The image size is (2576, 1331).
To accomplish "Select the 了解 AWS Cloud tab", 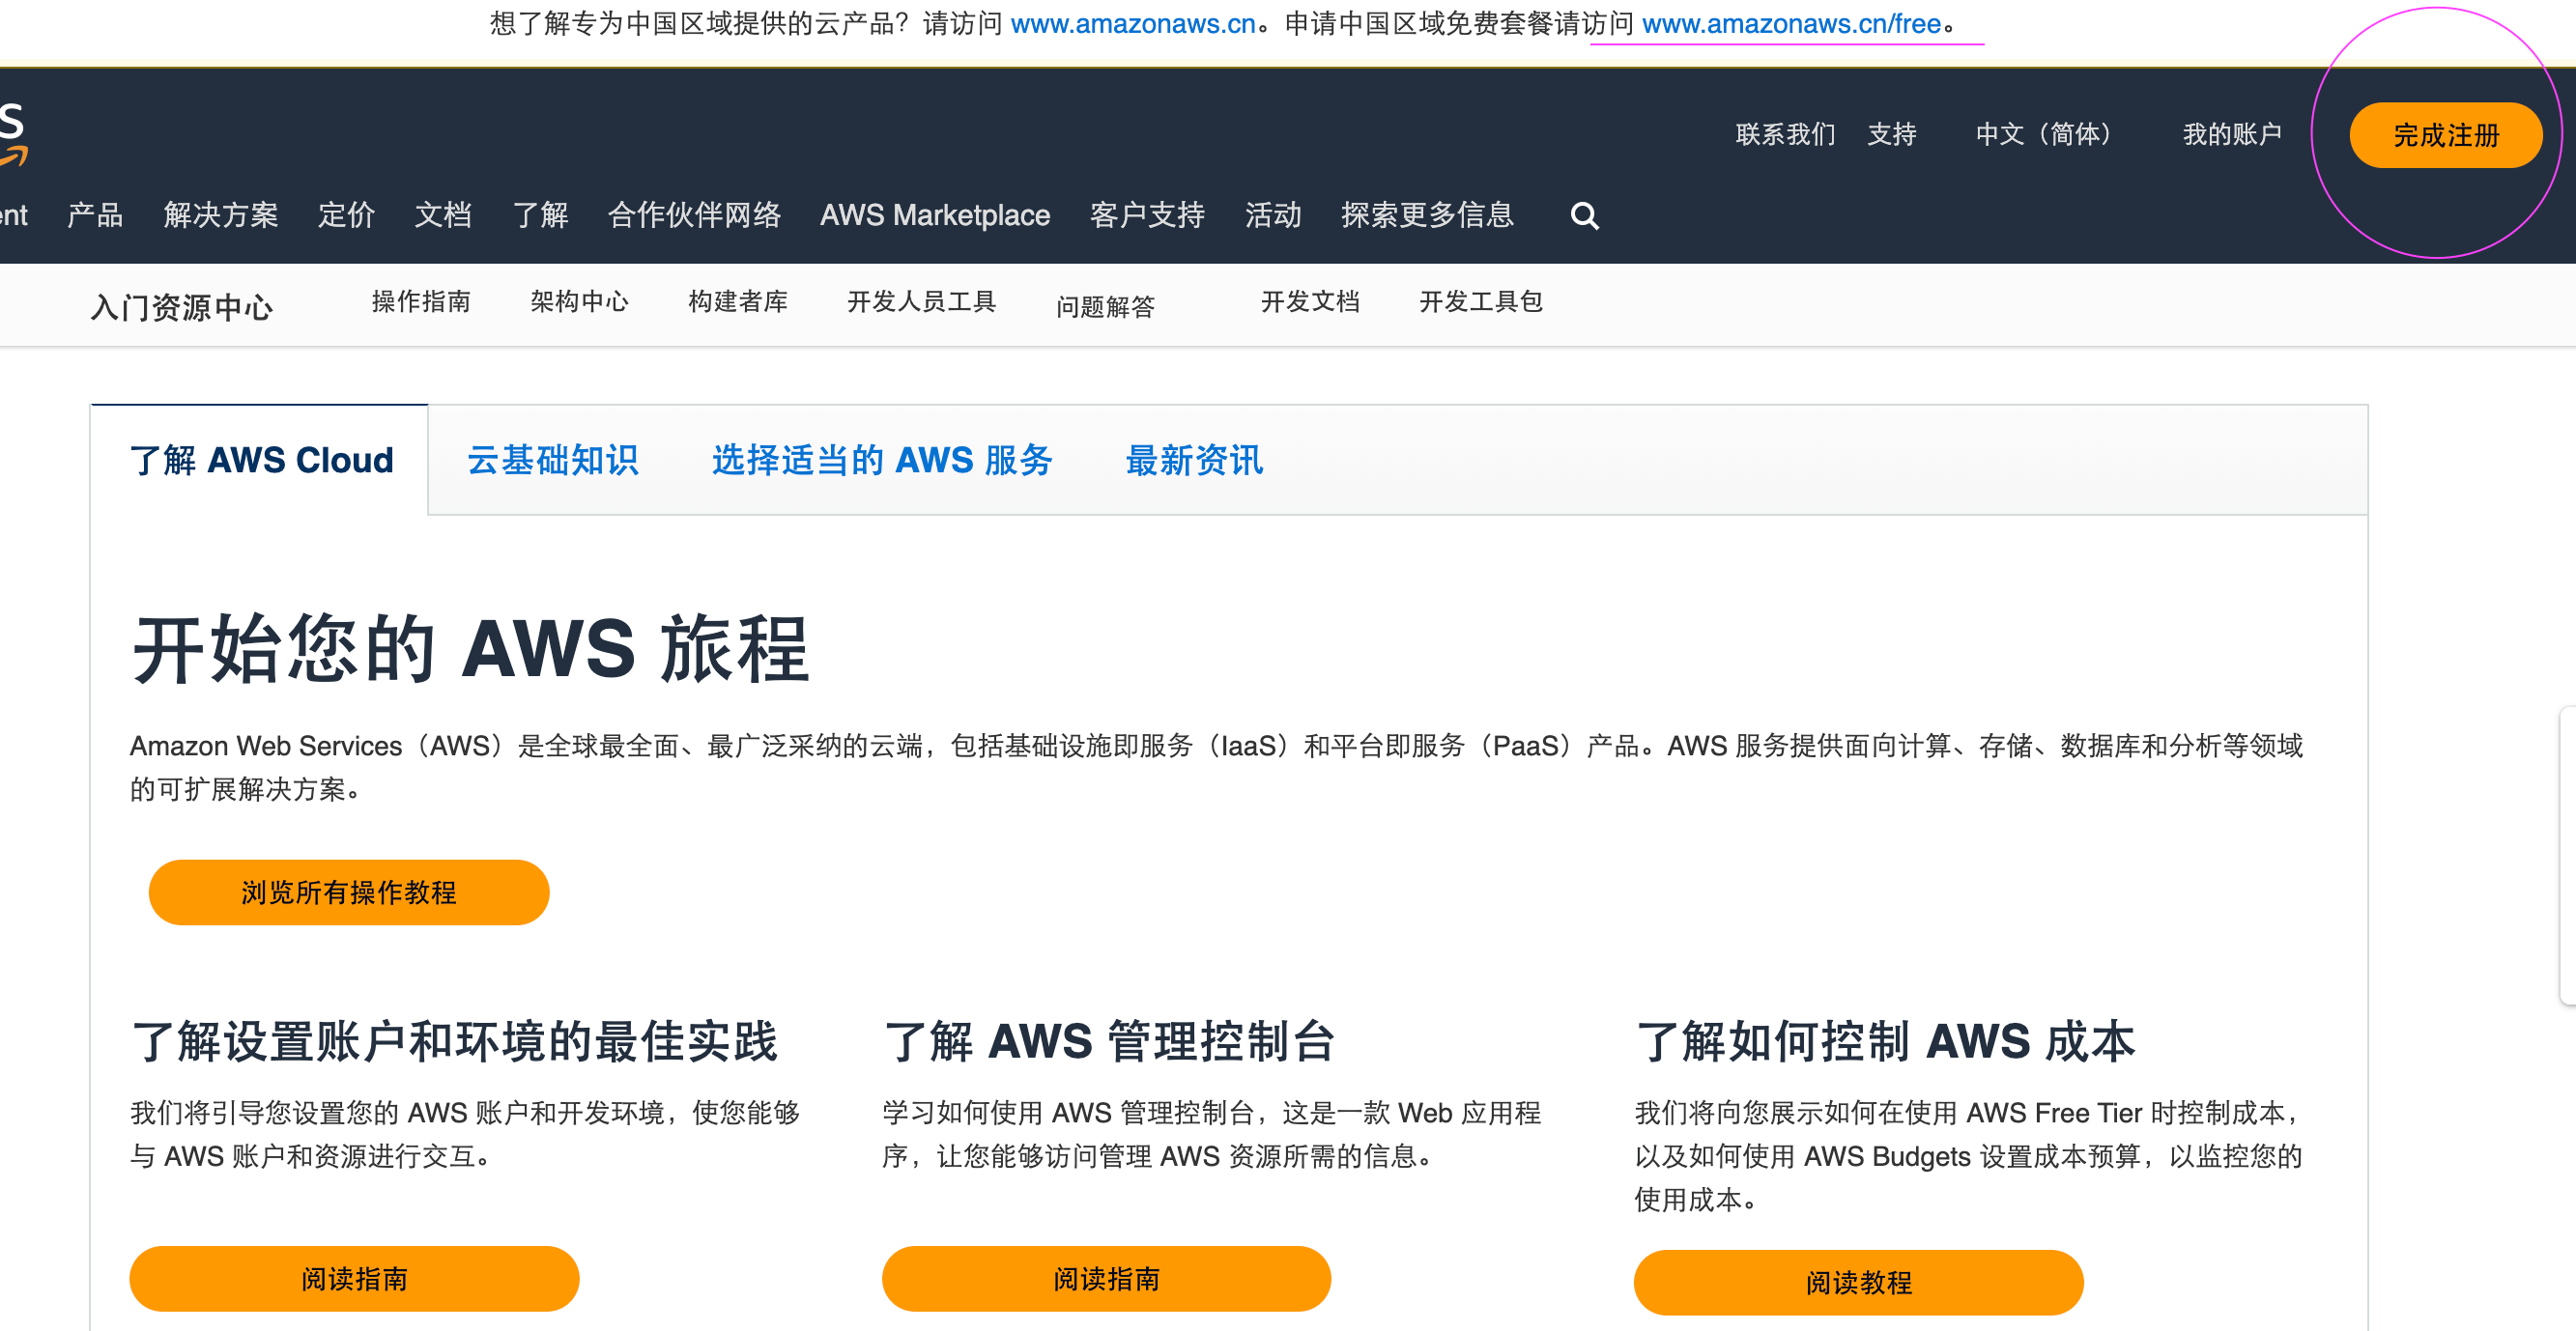I will pos(261,460).
